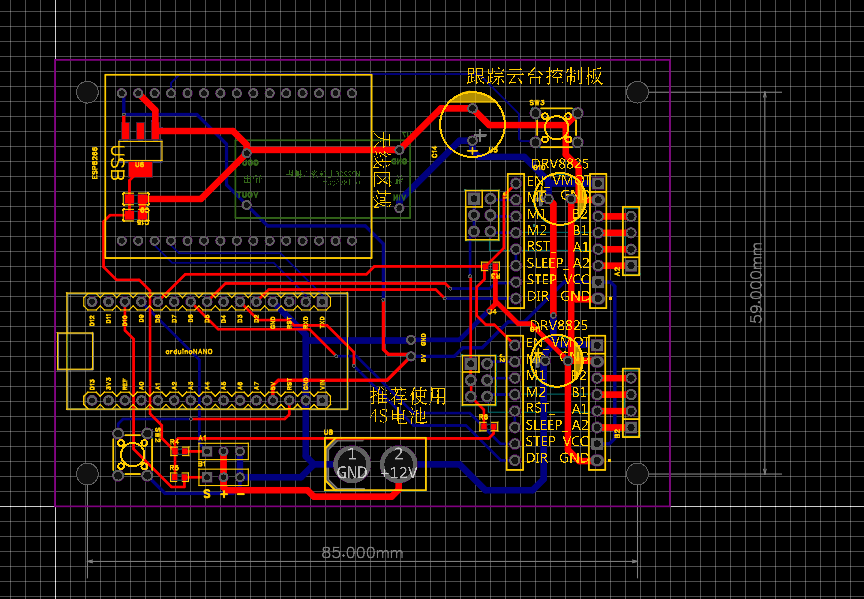Click the square pad of header A1
864x599 pixels.
pyautogui.click(x=207, y=452)
